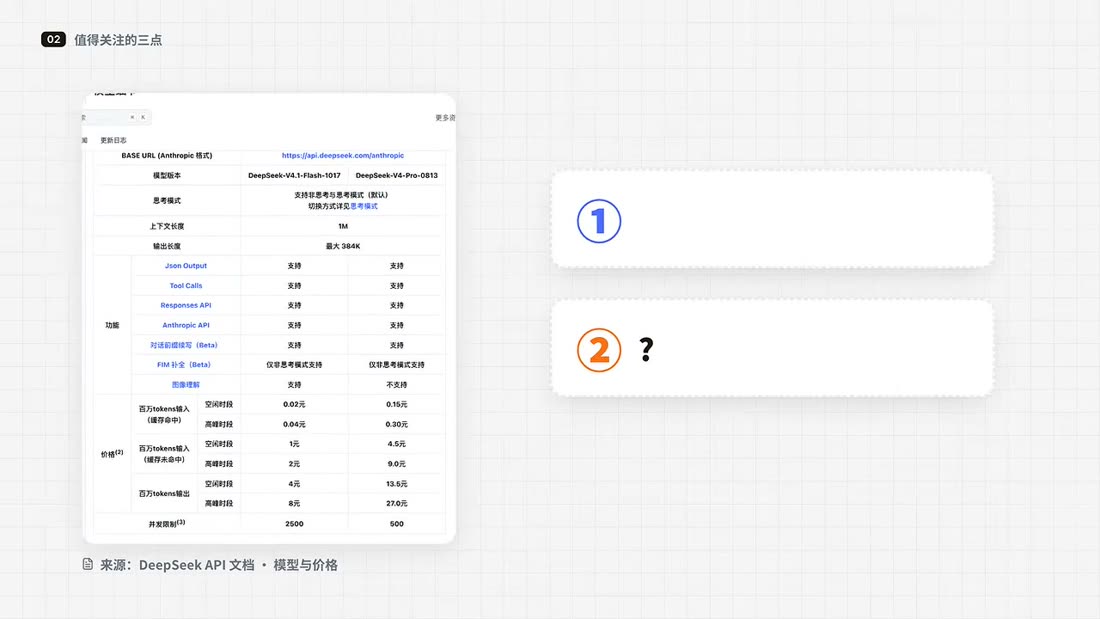Select Flash 支持 cell in Json Output row
Viewport: 1100px width, 619px height.
point(294,266)
